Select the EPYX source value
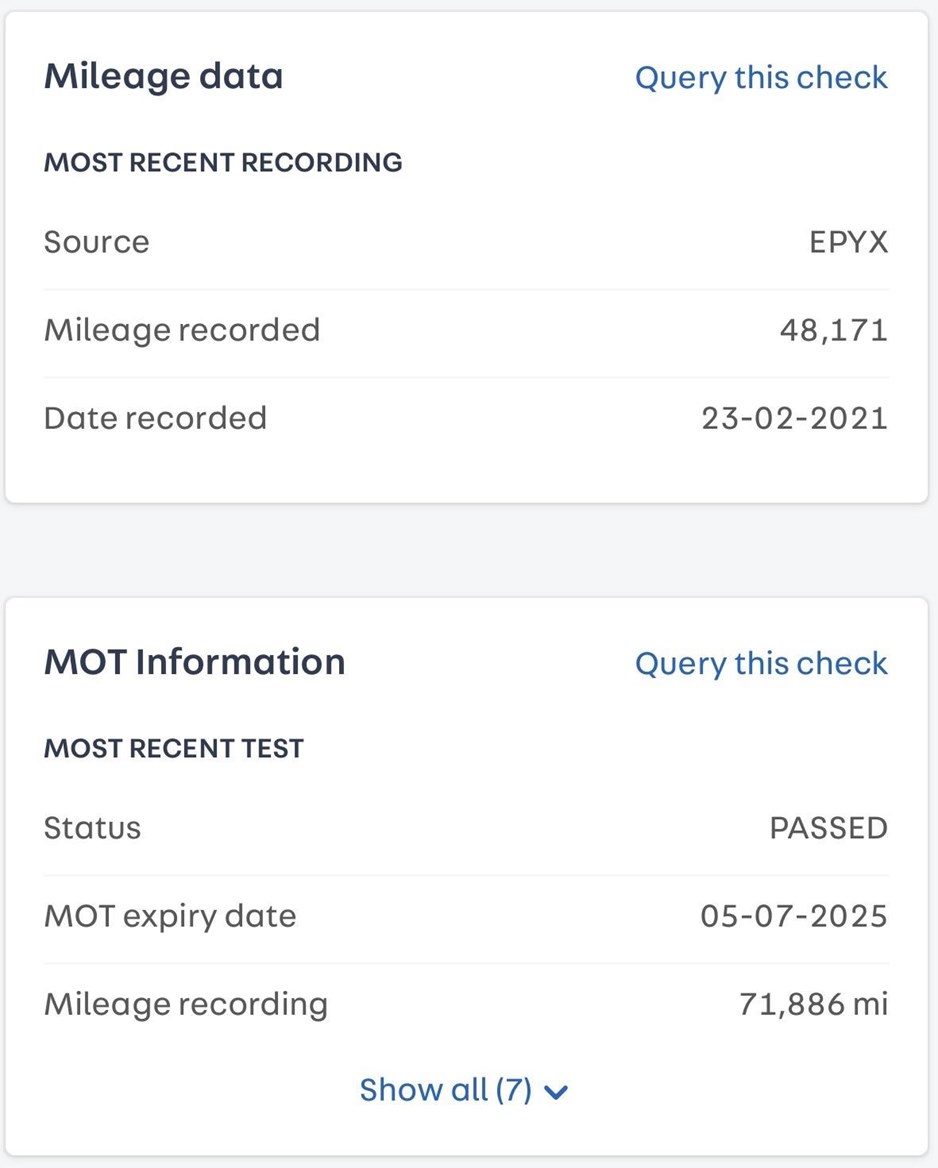 click(x=849, y=242)
